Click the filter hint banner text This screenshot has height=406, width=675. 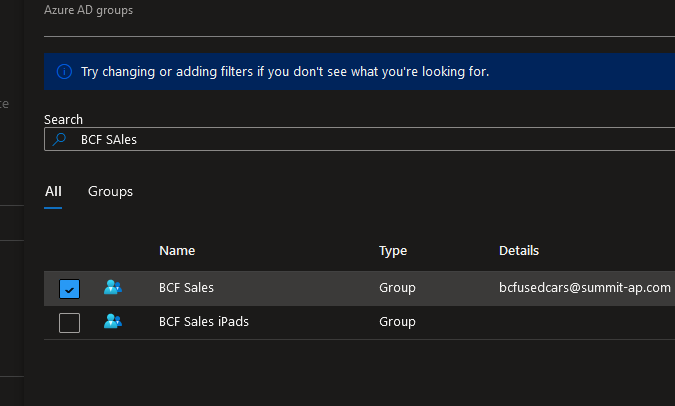coord(285,71)
